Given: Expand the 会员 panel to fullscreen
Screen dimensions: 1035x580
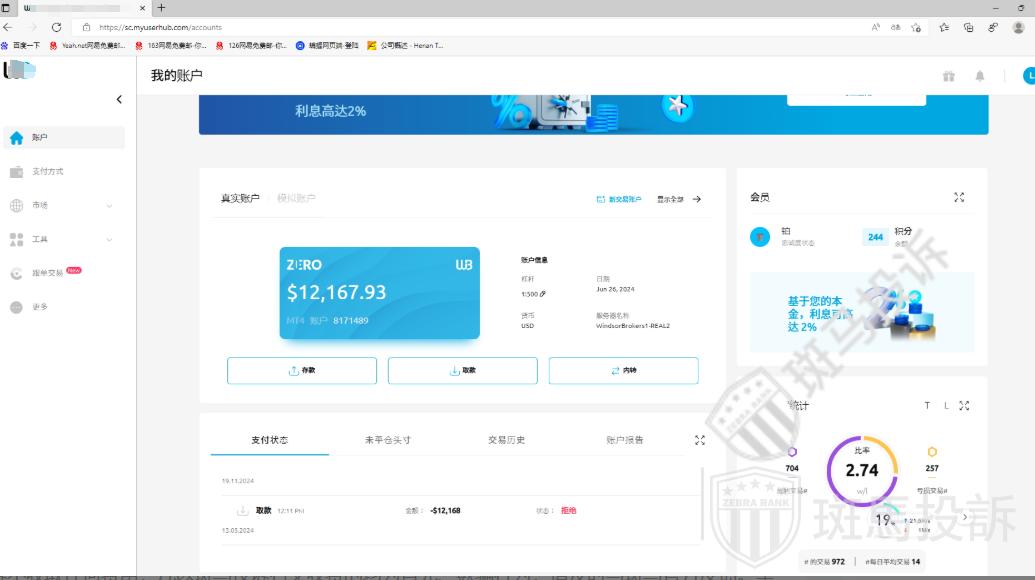Looking at the screenshot, I should [x=959, y=198].
